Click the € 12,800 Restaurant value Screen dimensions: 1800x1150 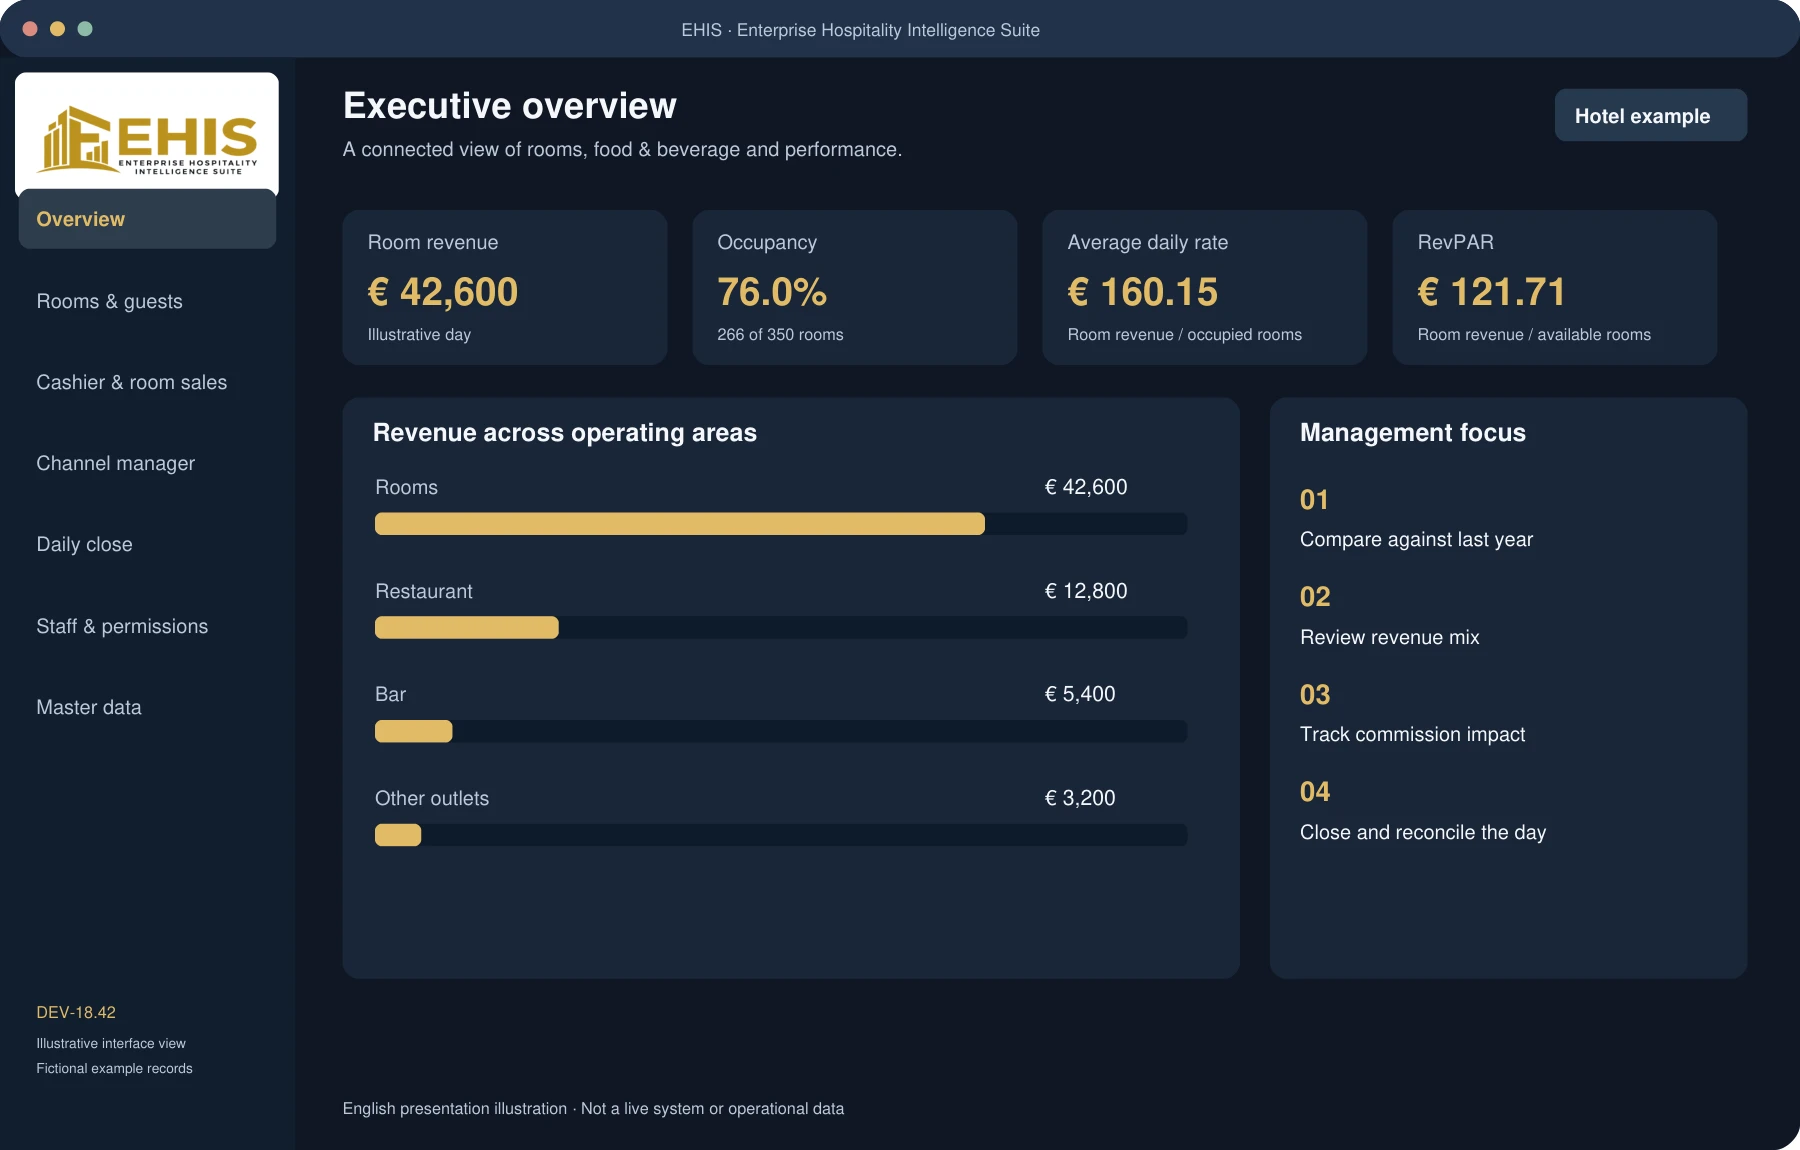(x=1086, y=591)
